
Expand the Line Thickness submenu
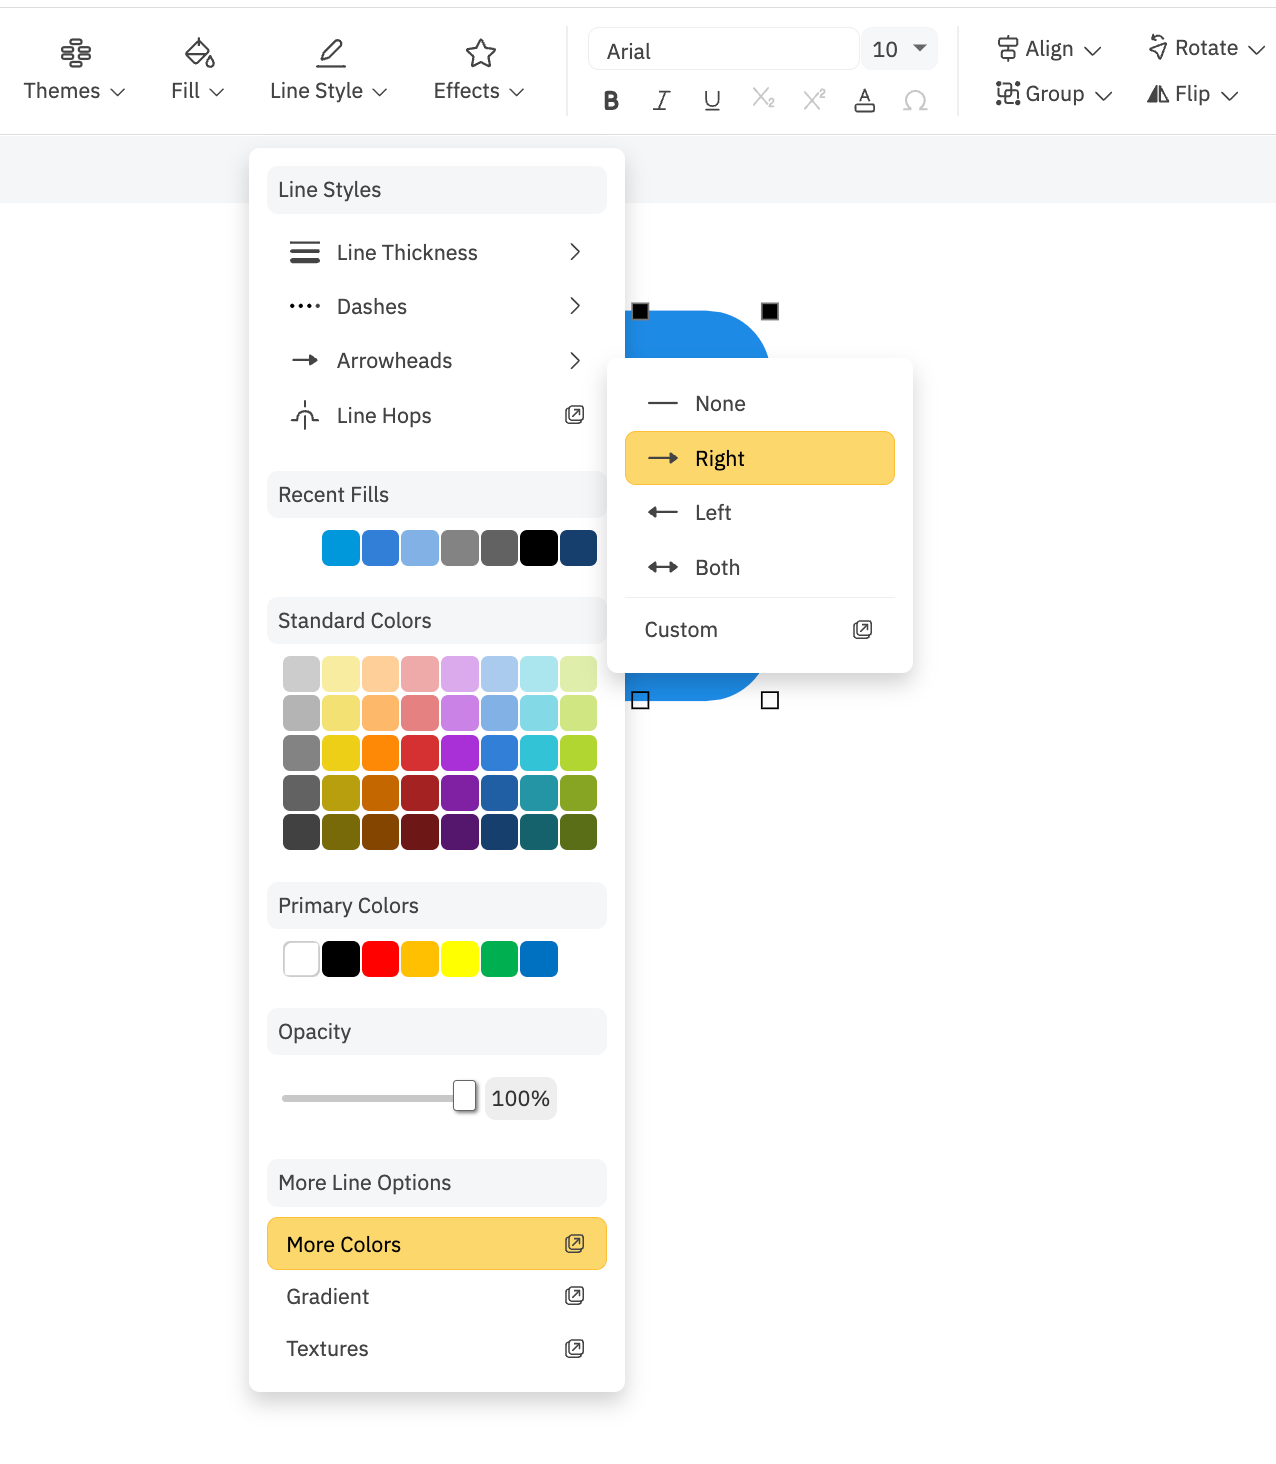(436, 252)
